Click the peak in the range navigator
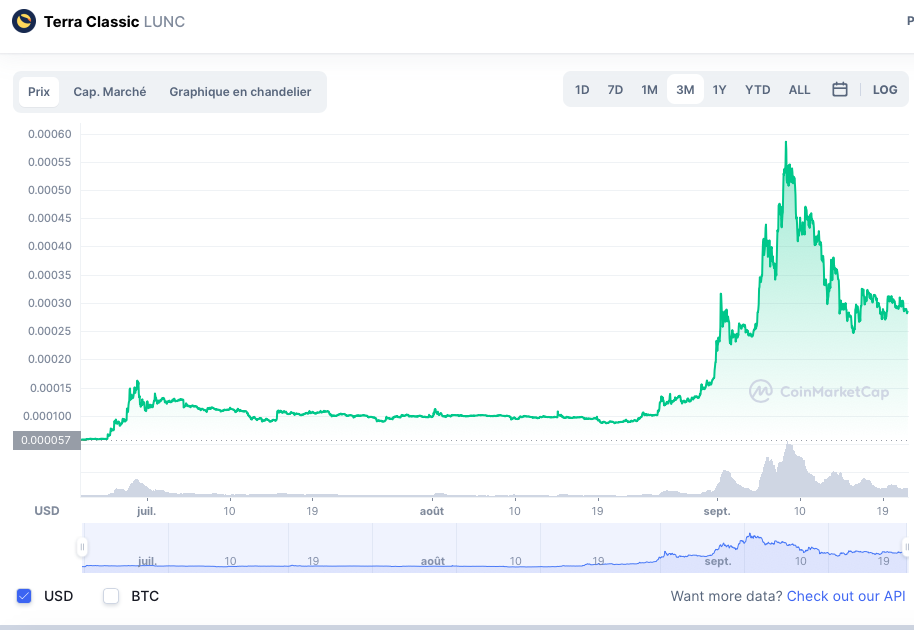This screenshot has width=914, height=630. 752,534
